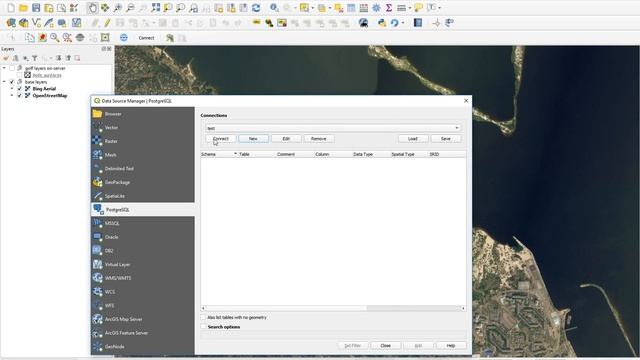Click the Remove Layer icon in Layers panel

[x=77, y=58]
